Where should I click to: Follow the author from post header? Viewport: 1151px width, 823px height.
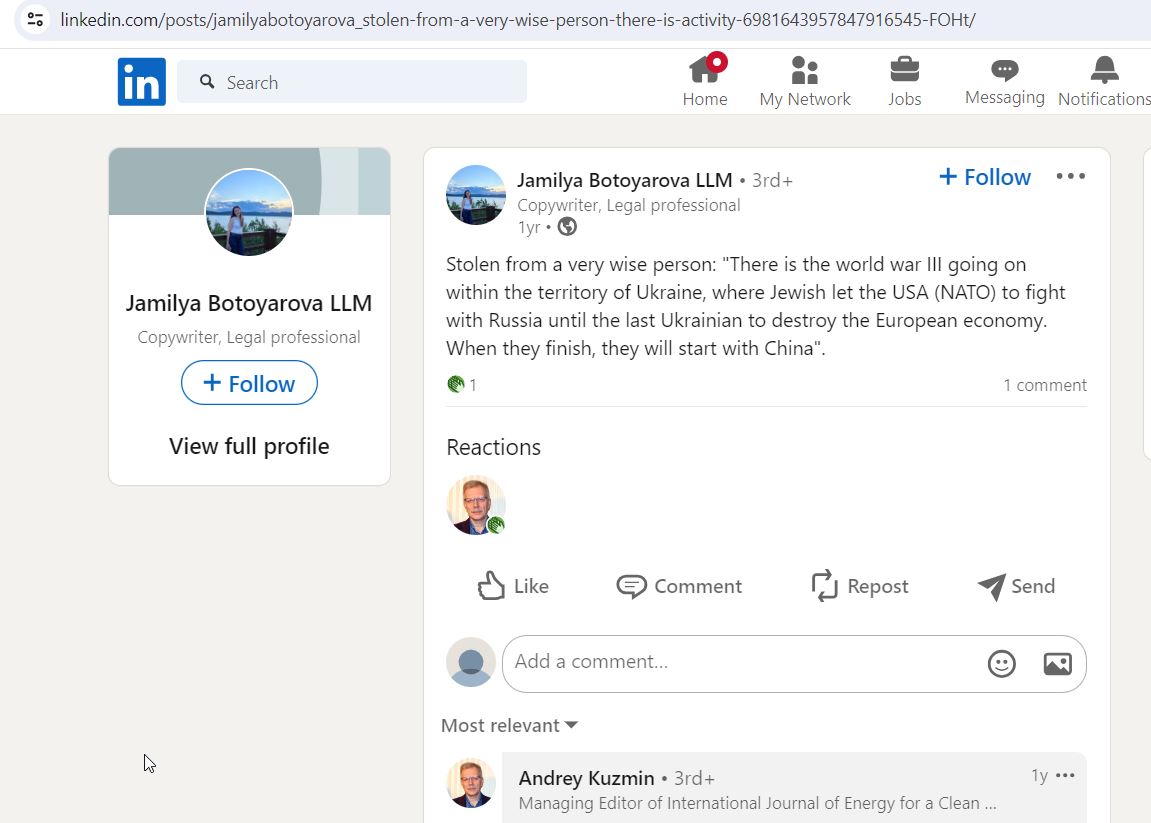point(985,177)
